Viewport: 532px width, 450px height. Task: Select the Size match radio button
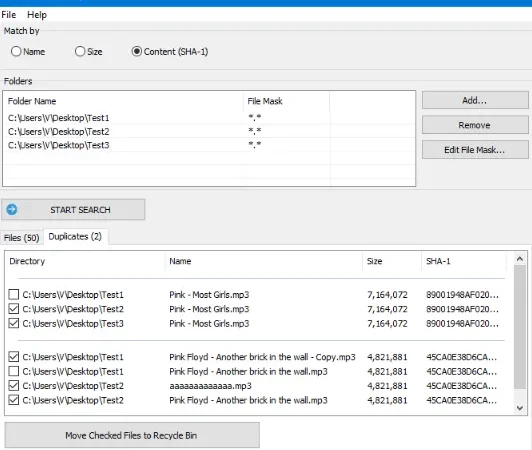pyautogui.click(x=80, y=52)
